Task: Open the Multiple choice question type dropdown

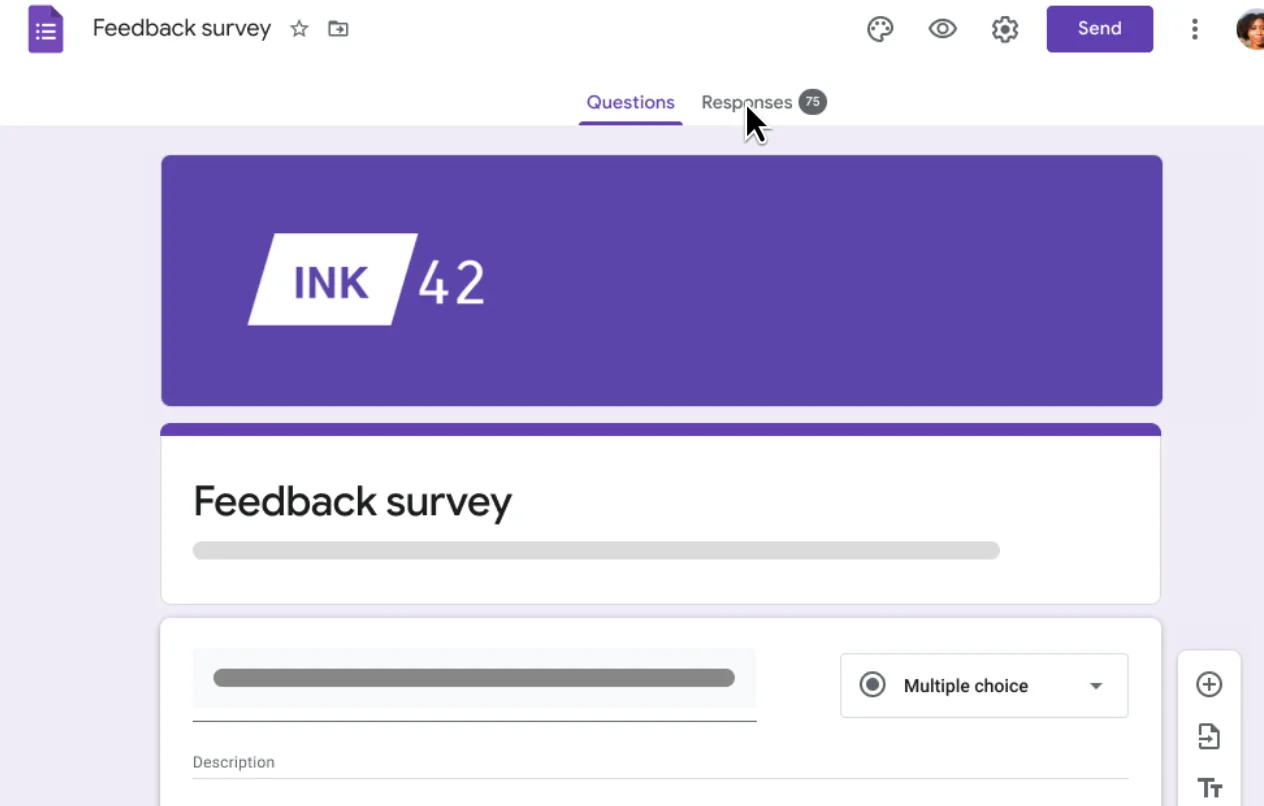Action: 983,685
